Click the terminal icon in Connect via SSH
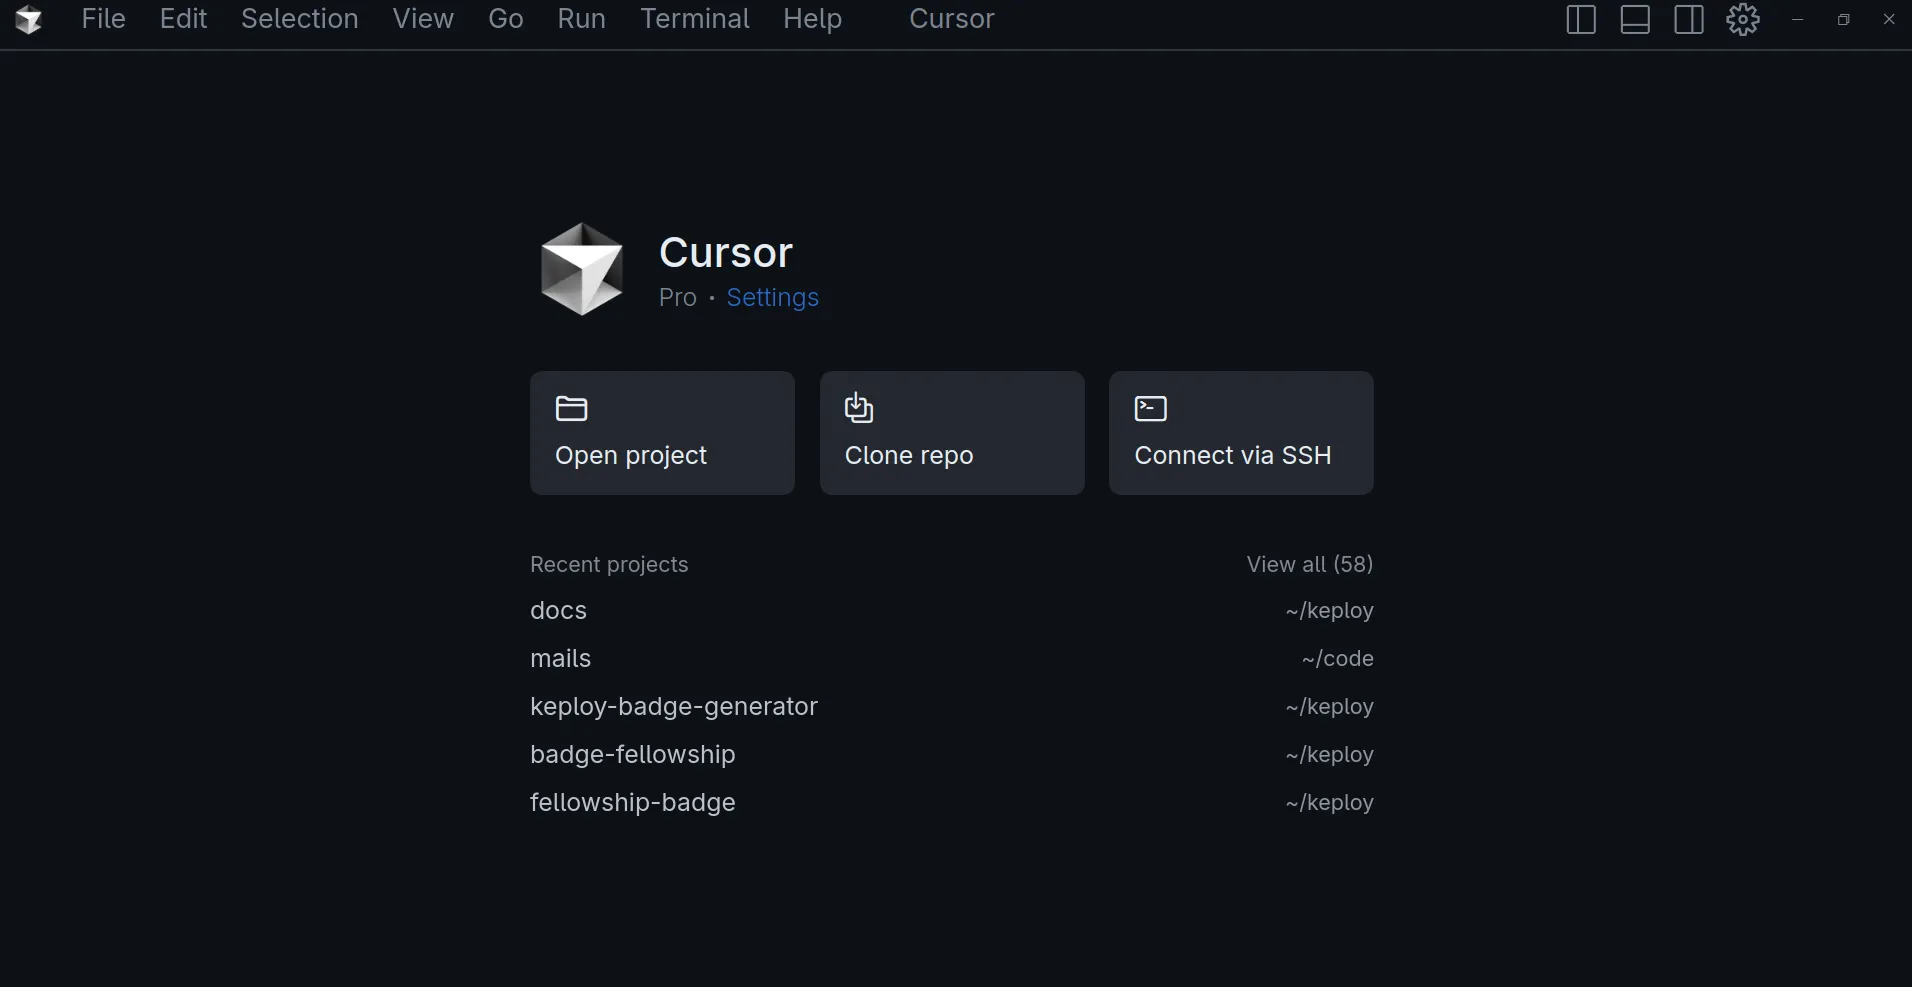 [x=1151, y=408]
